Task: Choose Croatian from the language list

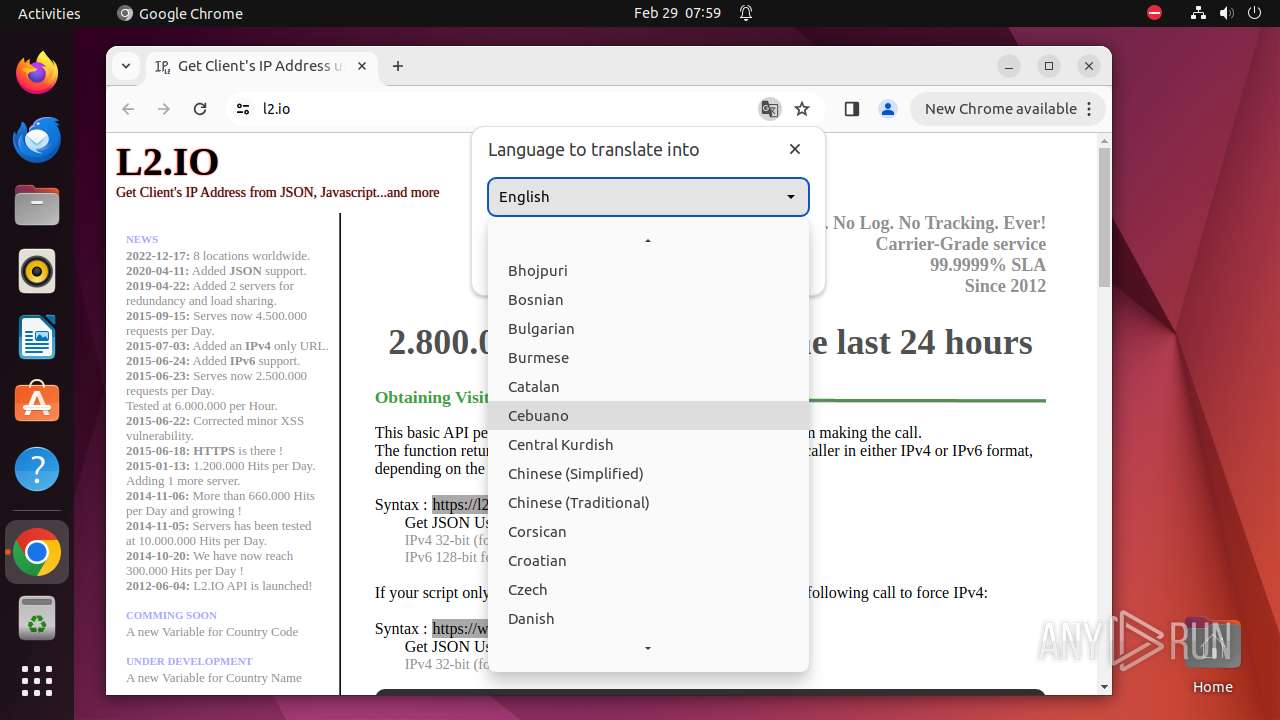Action: [x=648, y=561]
